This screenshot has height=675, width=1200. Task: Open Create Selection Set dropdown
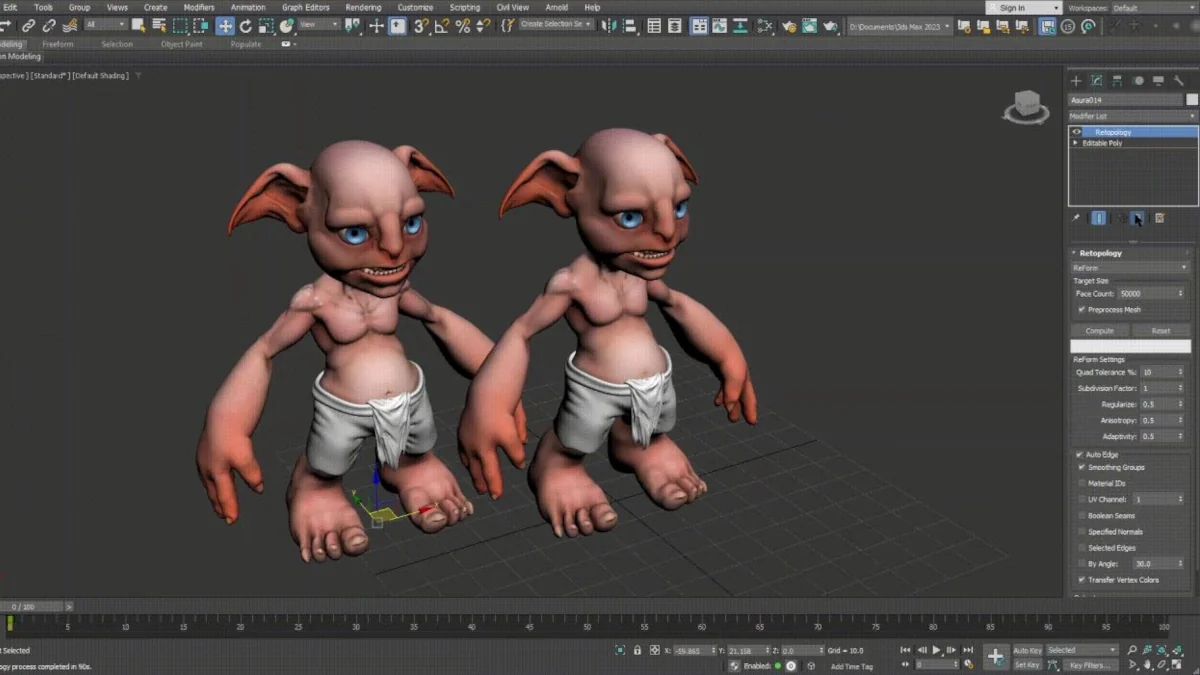(557, 25)
